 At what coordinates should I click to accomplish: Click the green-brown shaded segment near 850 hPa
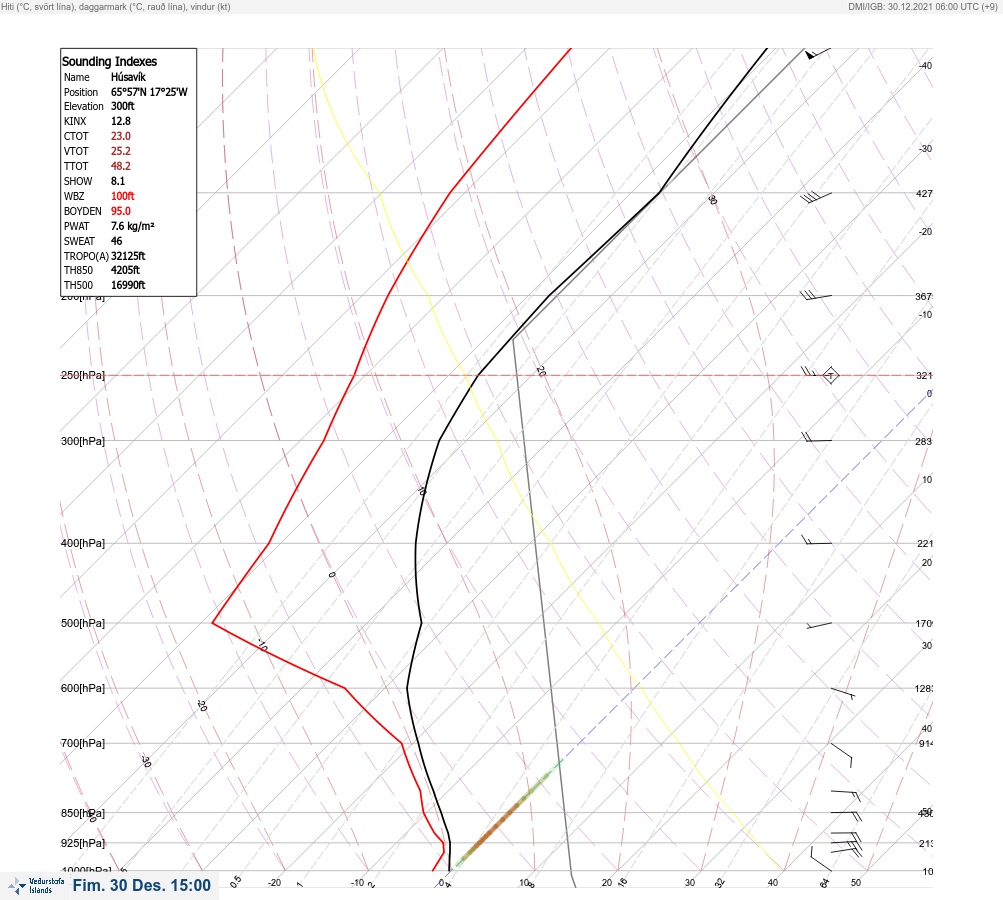509,812
